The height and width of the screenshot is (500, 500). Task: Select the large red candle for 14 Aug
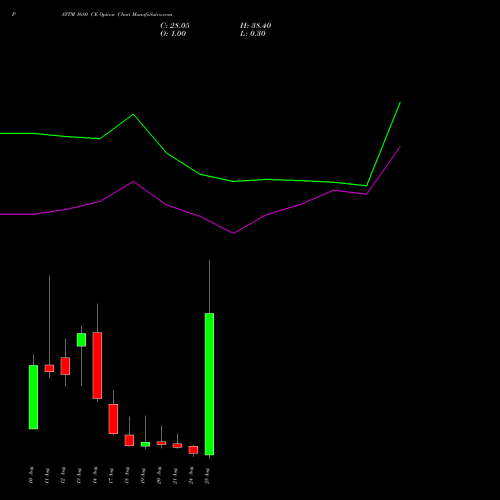[97, 365]
